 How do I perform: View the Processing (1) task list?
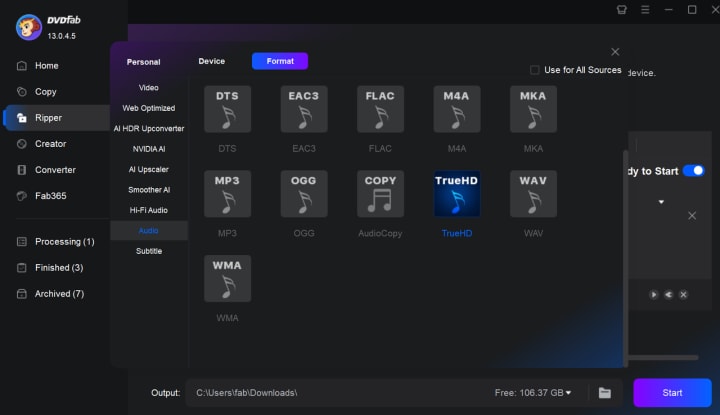coord(56,241)
